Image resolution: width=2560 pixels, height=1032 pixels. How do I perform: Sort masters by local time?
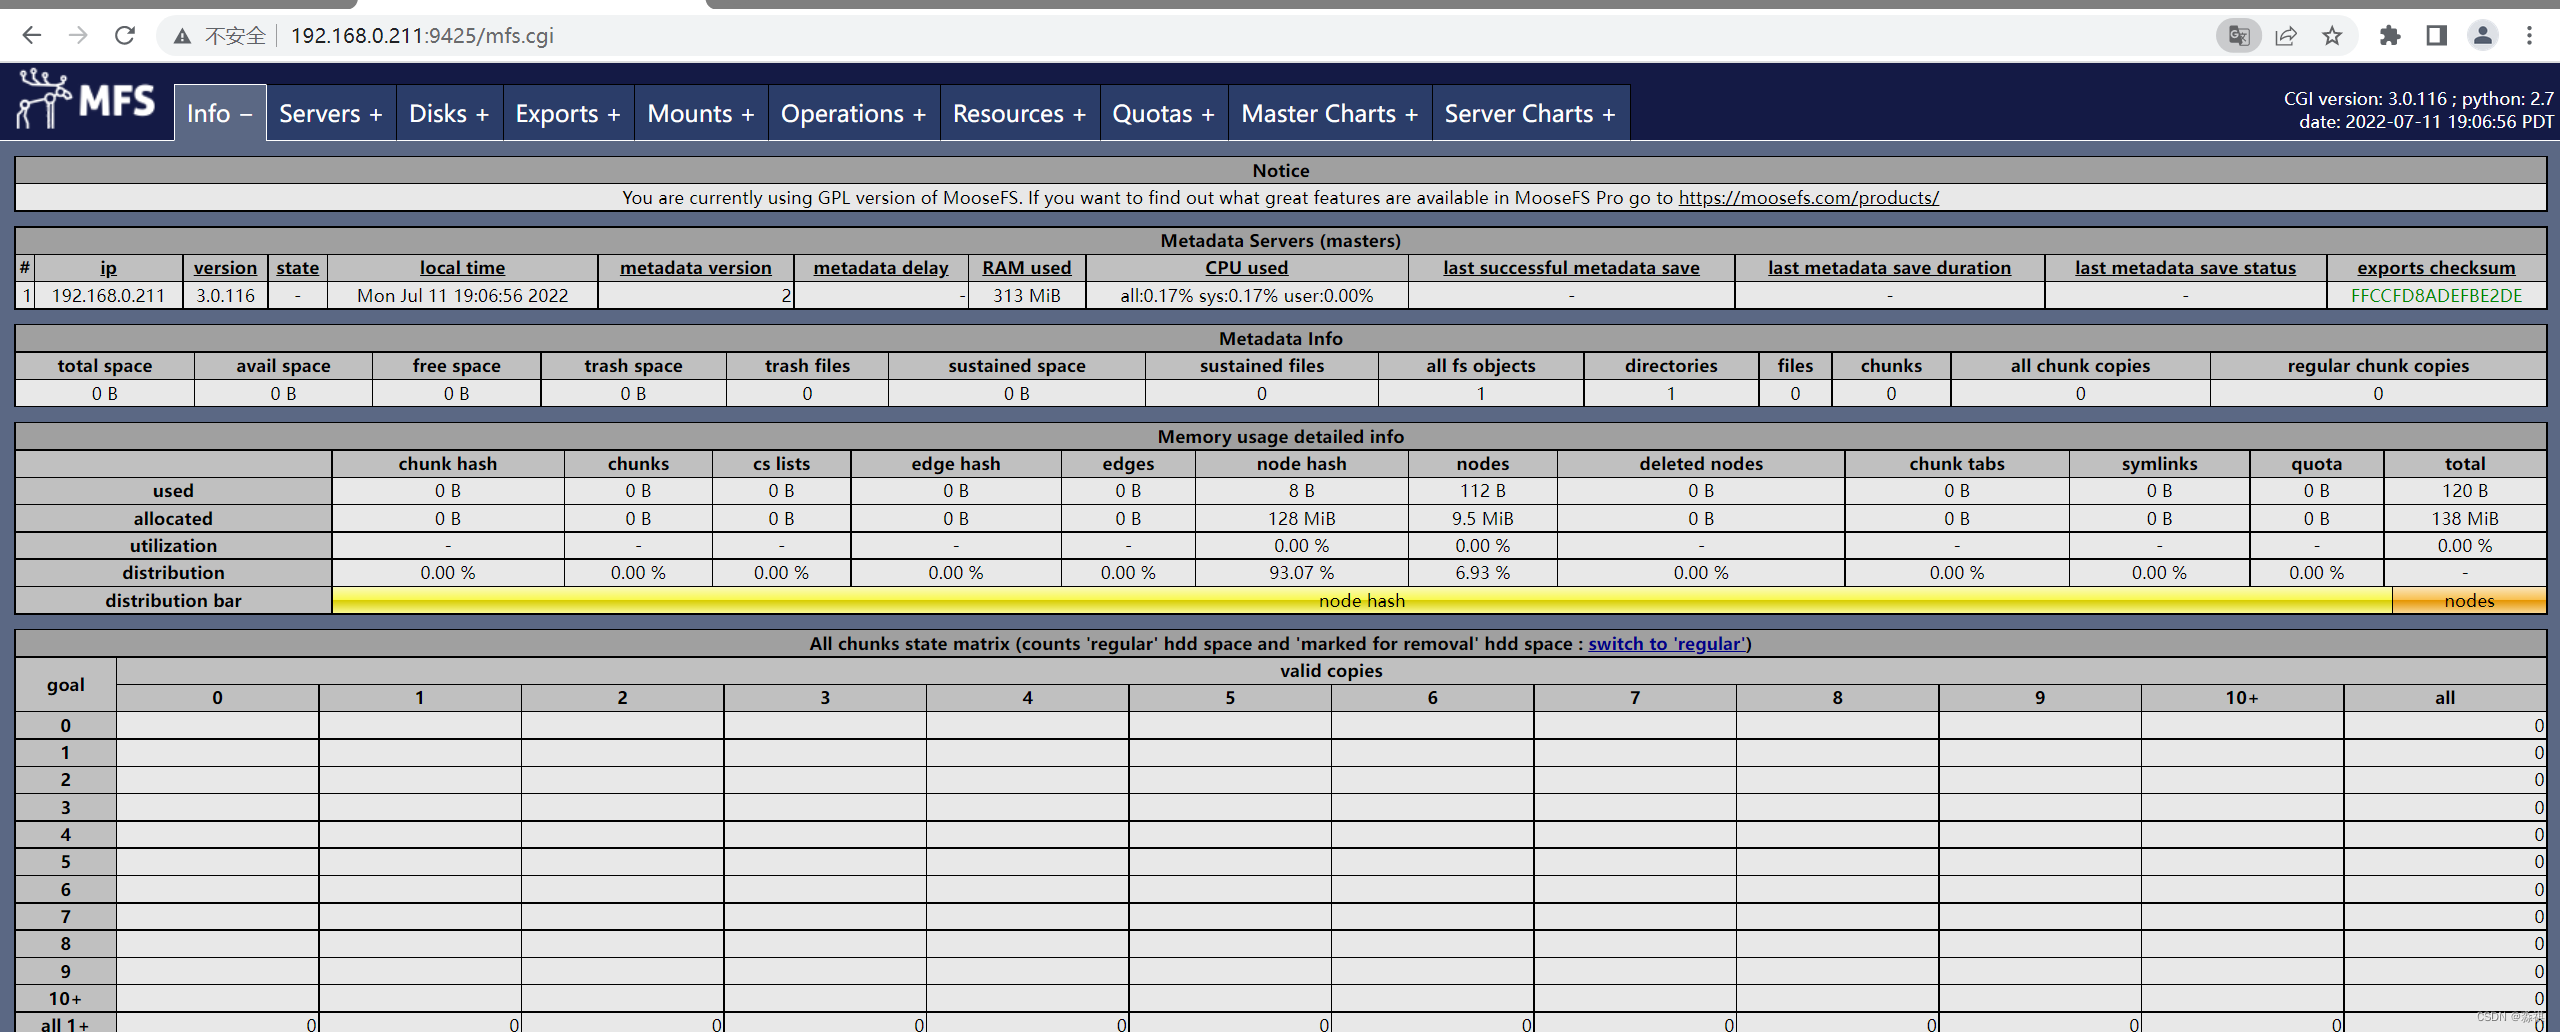click(462, 267)
